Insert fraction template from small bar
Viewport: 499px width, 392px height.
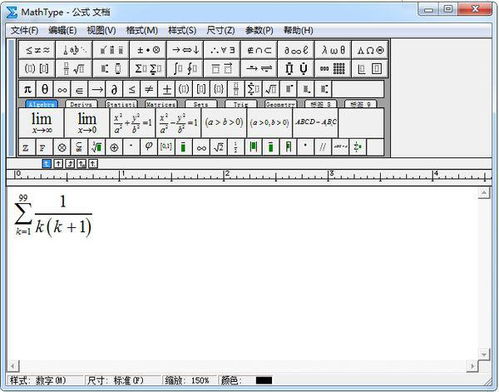(x=236, y=89)
